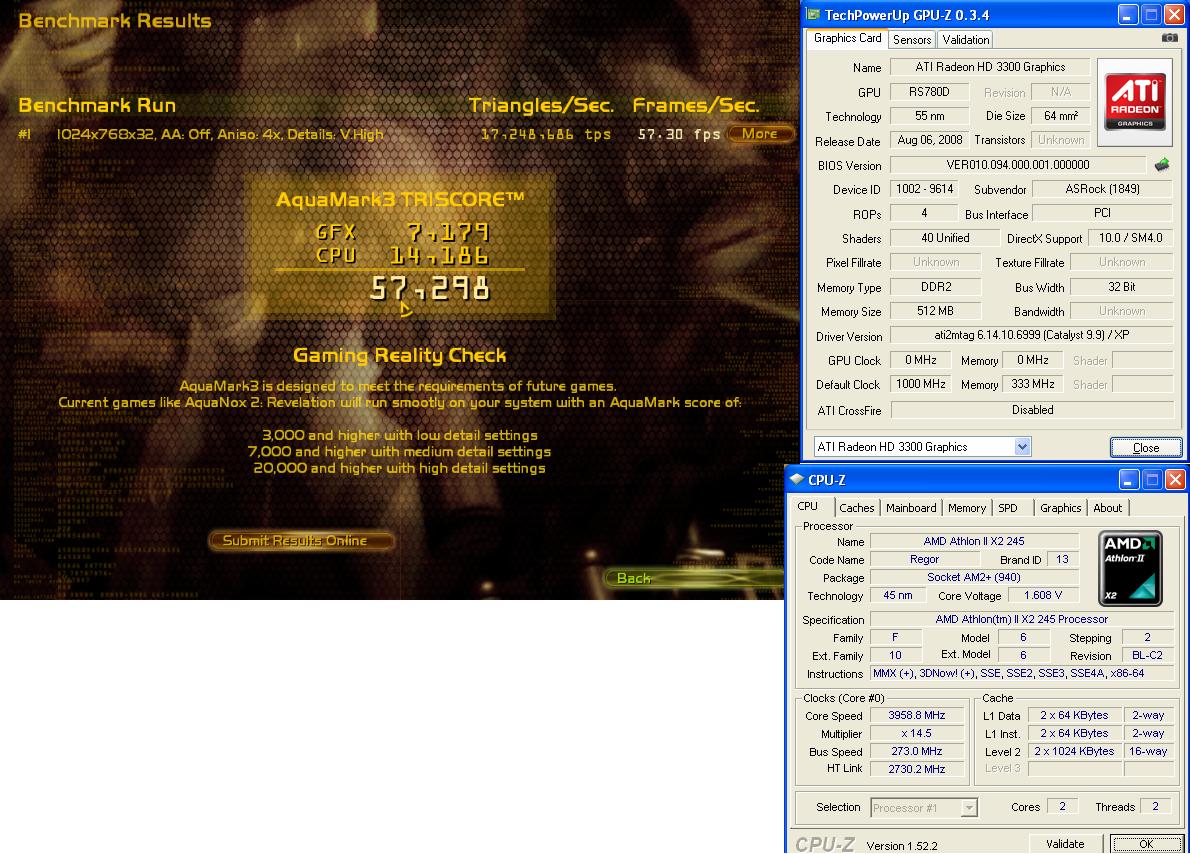Click the Gaming Reality Check heading

[399, 355]
